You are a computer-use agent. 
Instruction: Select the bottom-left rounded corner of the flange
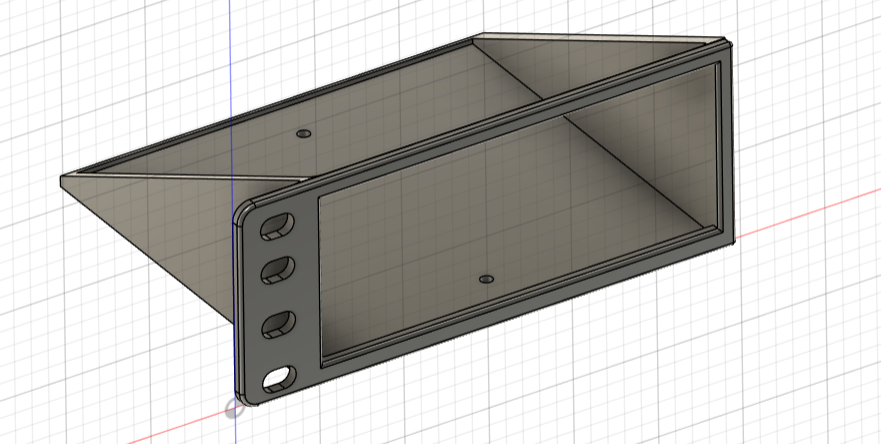246,396
